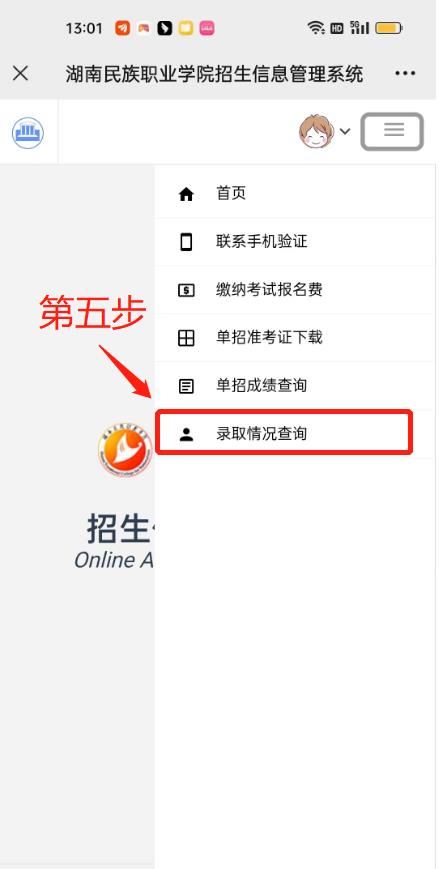
Task: Click the user avatar face icon
Action: pos(317,131)
